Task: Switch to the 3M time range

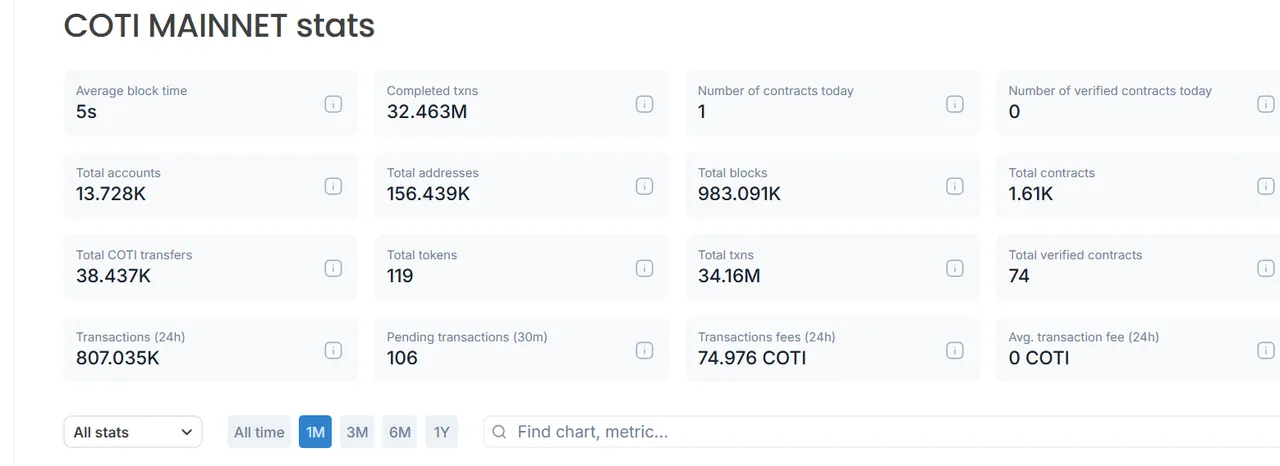Action: pyautogui.click(x=357, y=432)
